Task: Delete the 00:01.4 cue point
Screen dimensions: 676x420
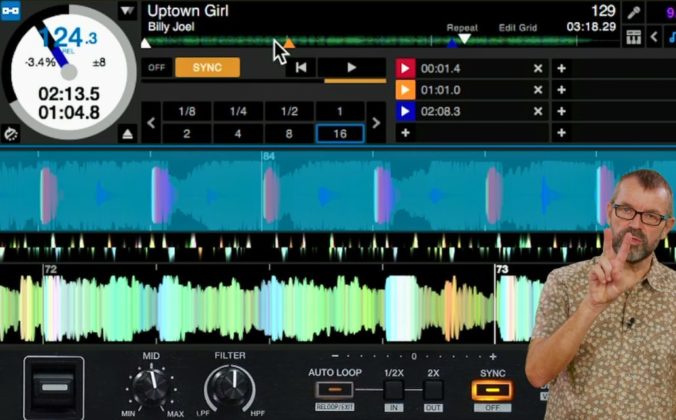Action: click(538, 69)
